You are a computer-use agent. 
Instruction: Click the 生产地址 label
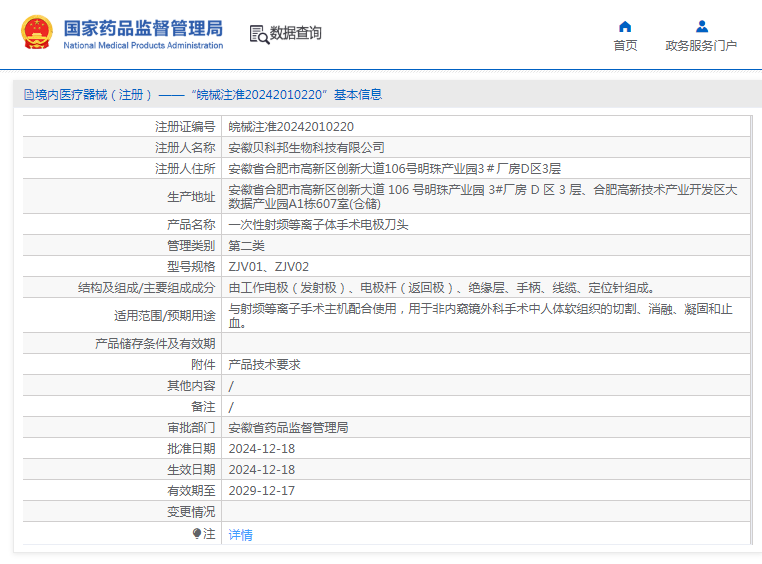point(191,197)
